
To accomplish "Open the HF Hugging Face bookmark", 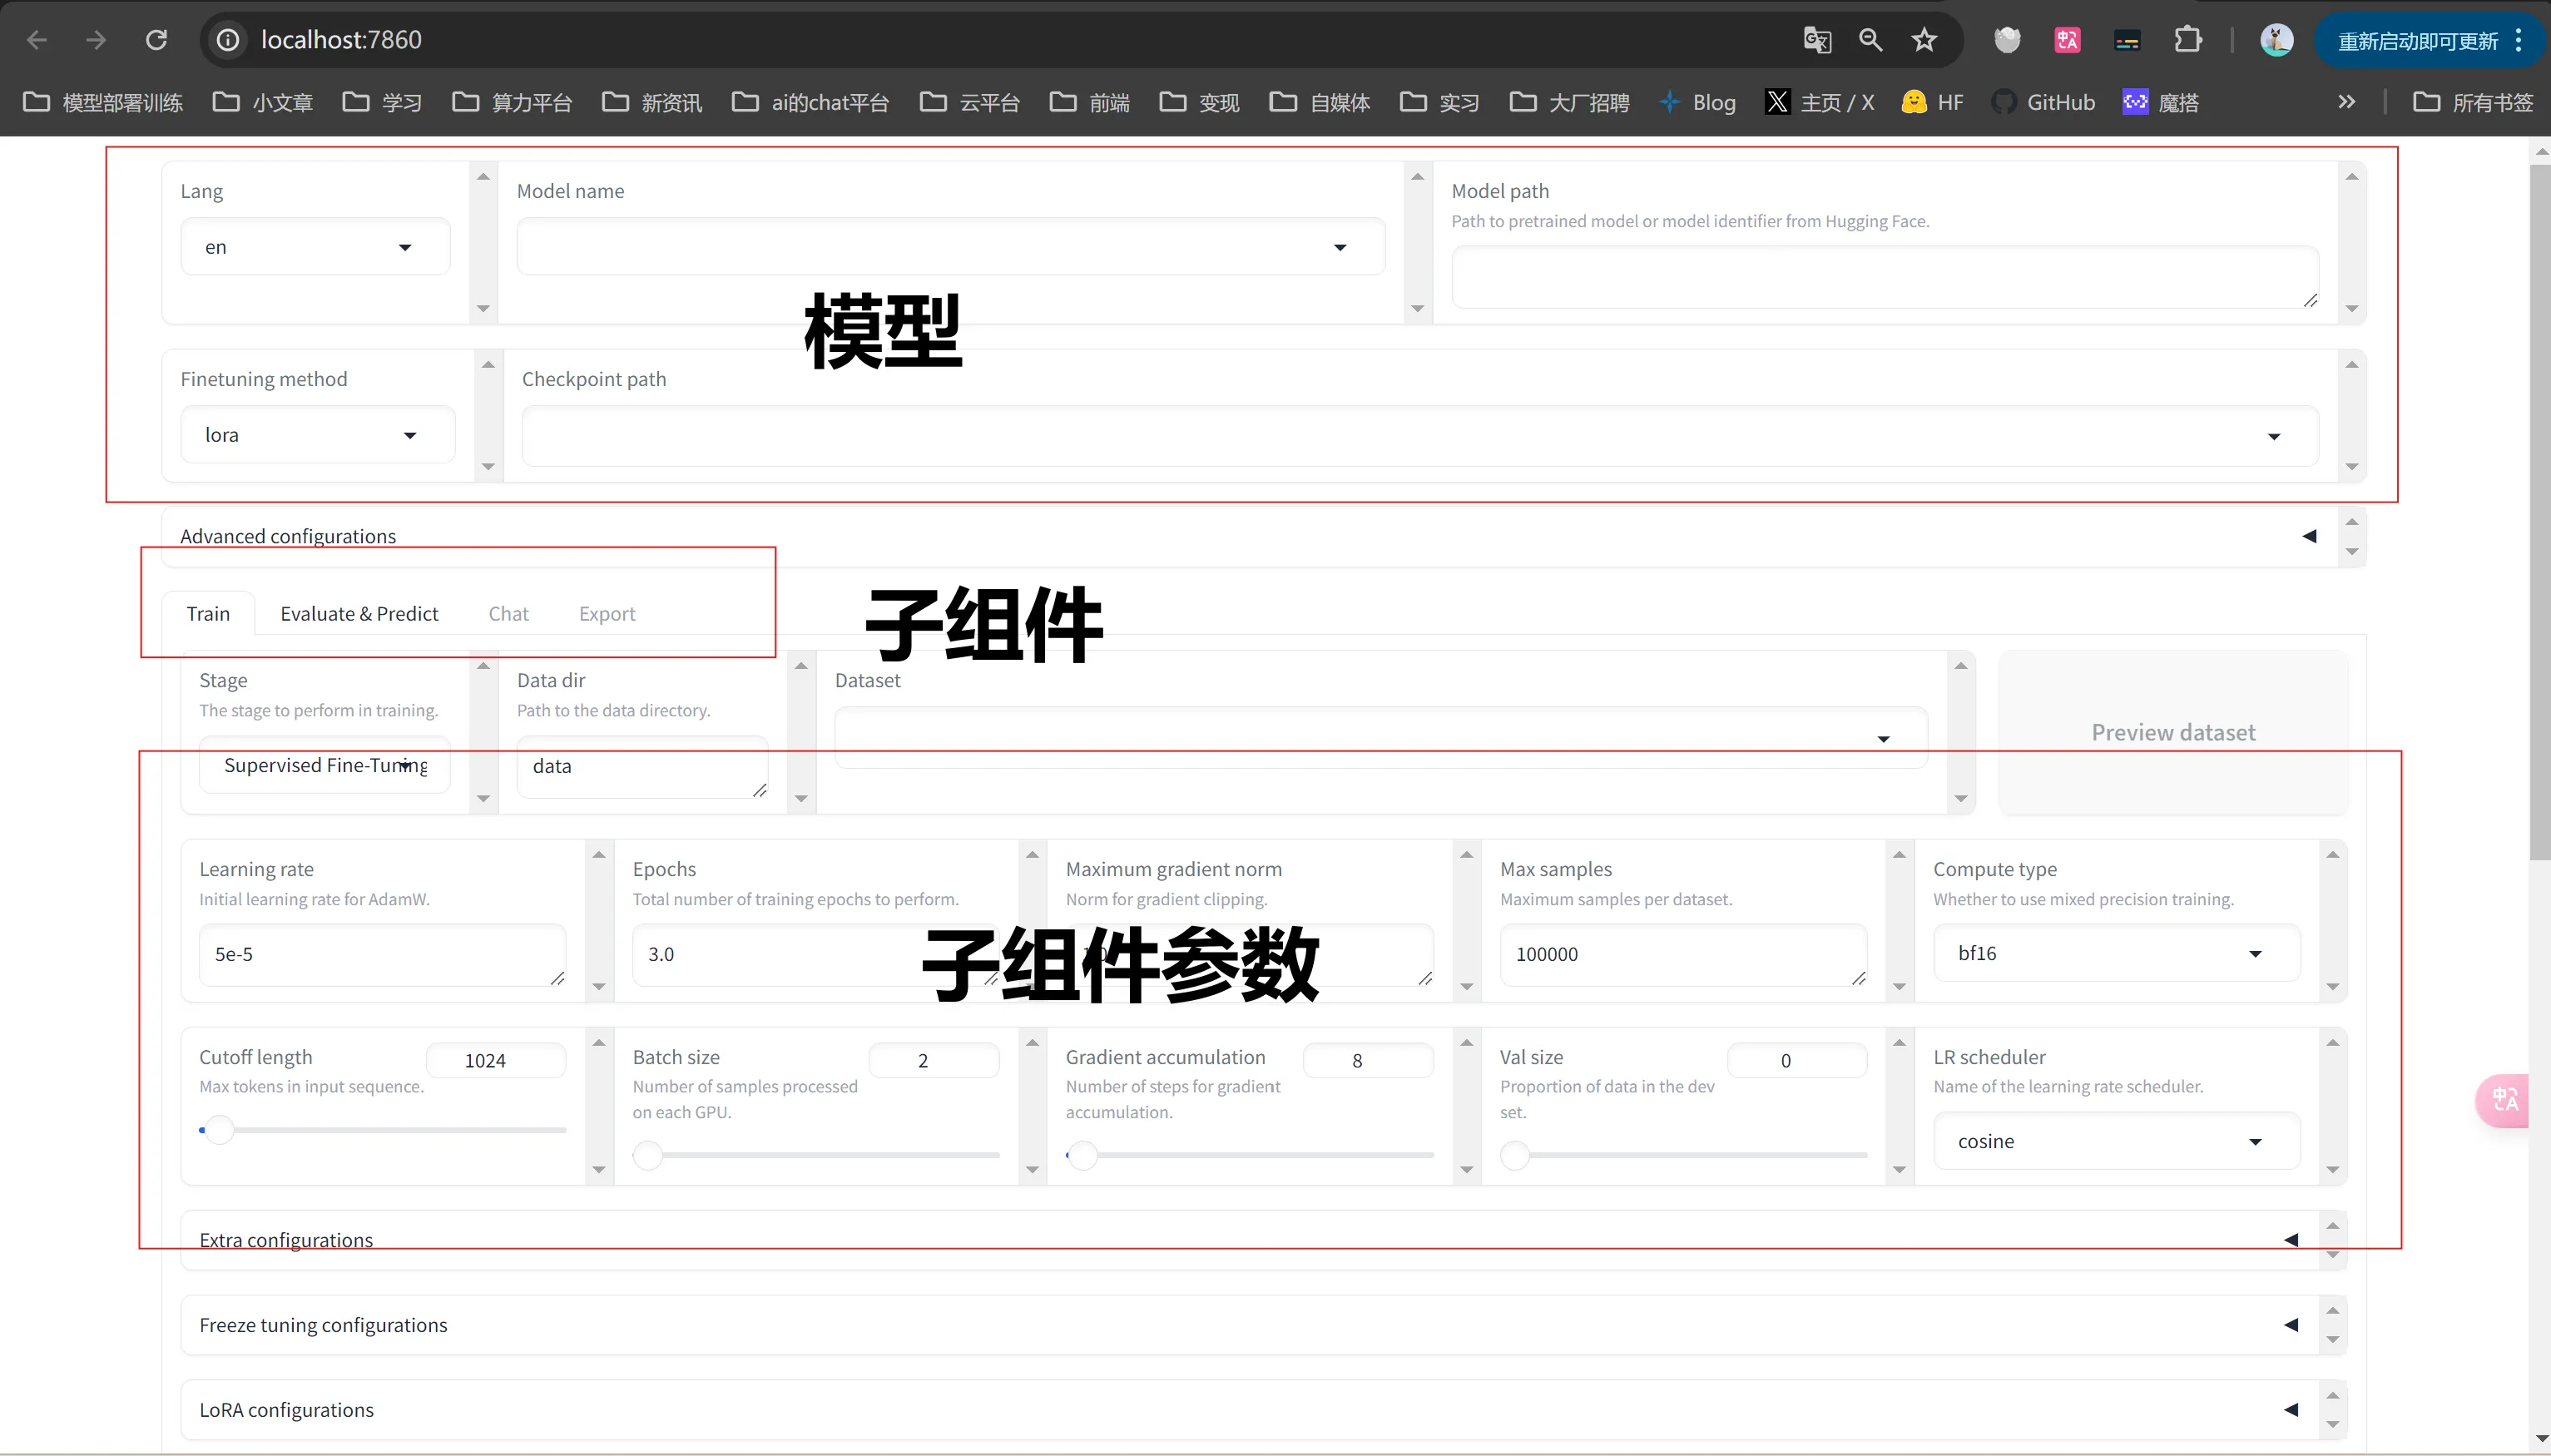I will pyautogui.click(x=1933, y=102).
